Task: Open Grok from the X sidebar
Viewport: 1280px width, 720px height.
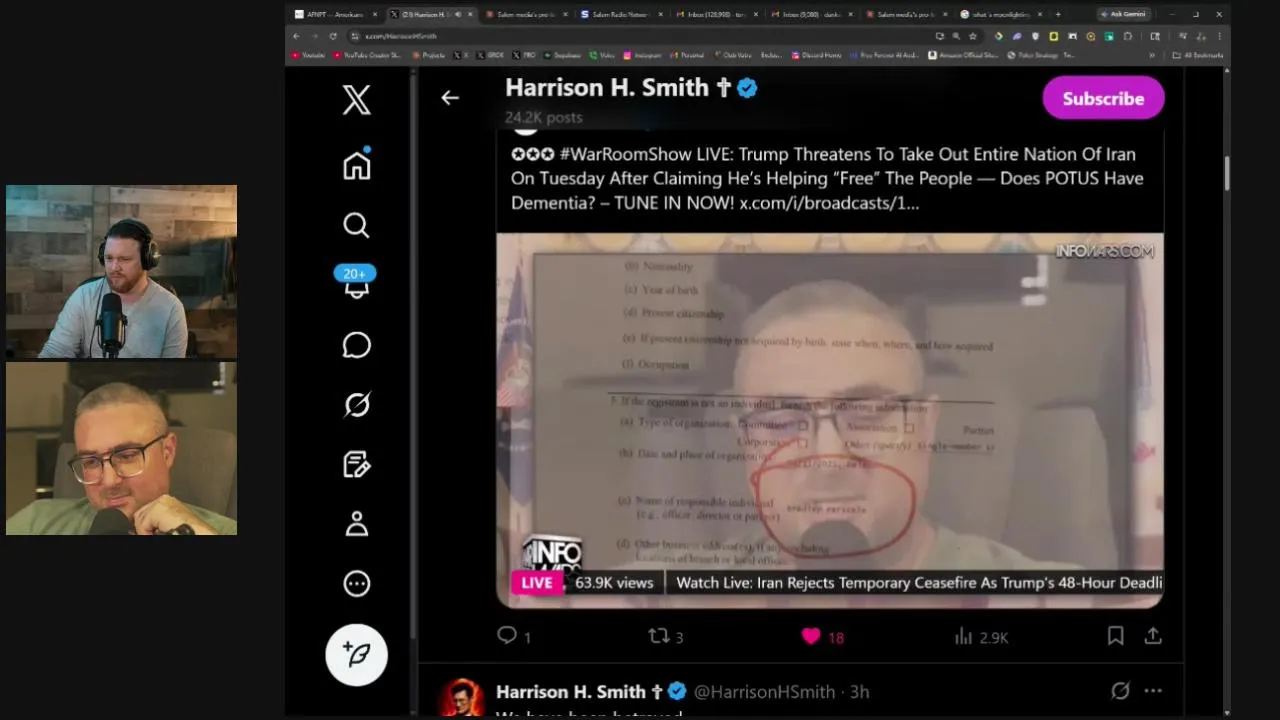Action: pos(356,405)
